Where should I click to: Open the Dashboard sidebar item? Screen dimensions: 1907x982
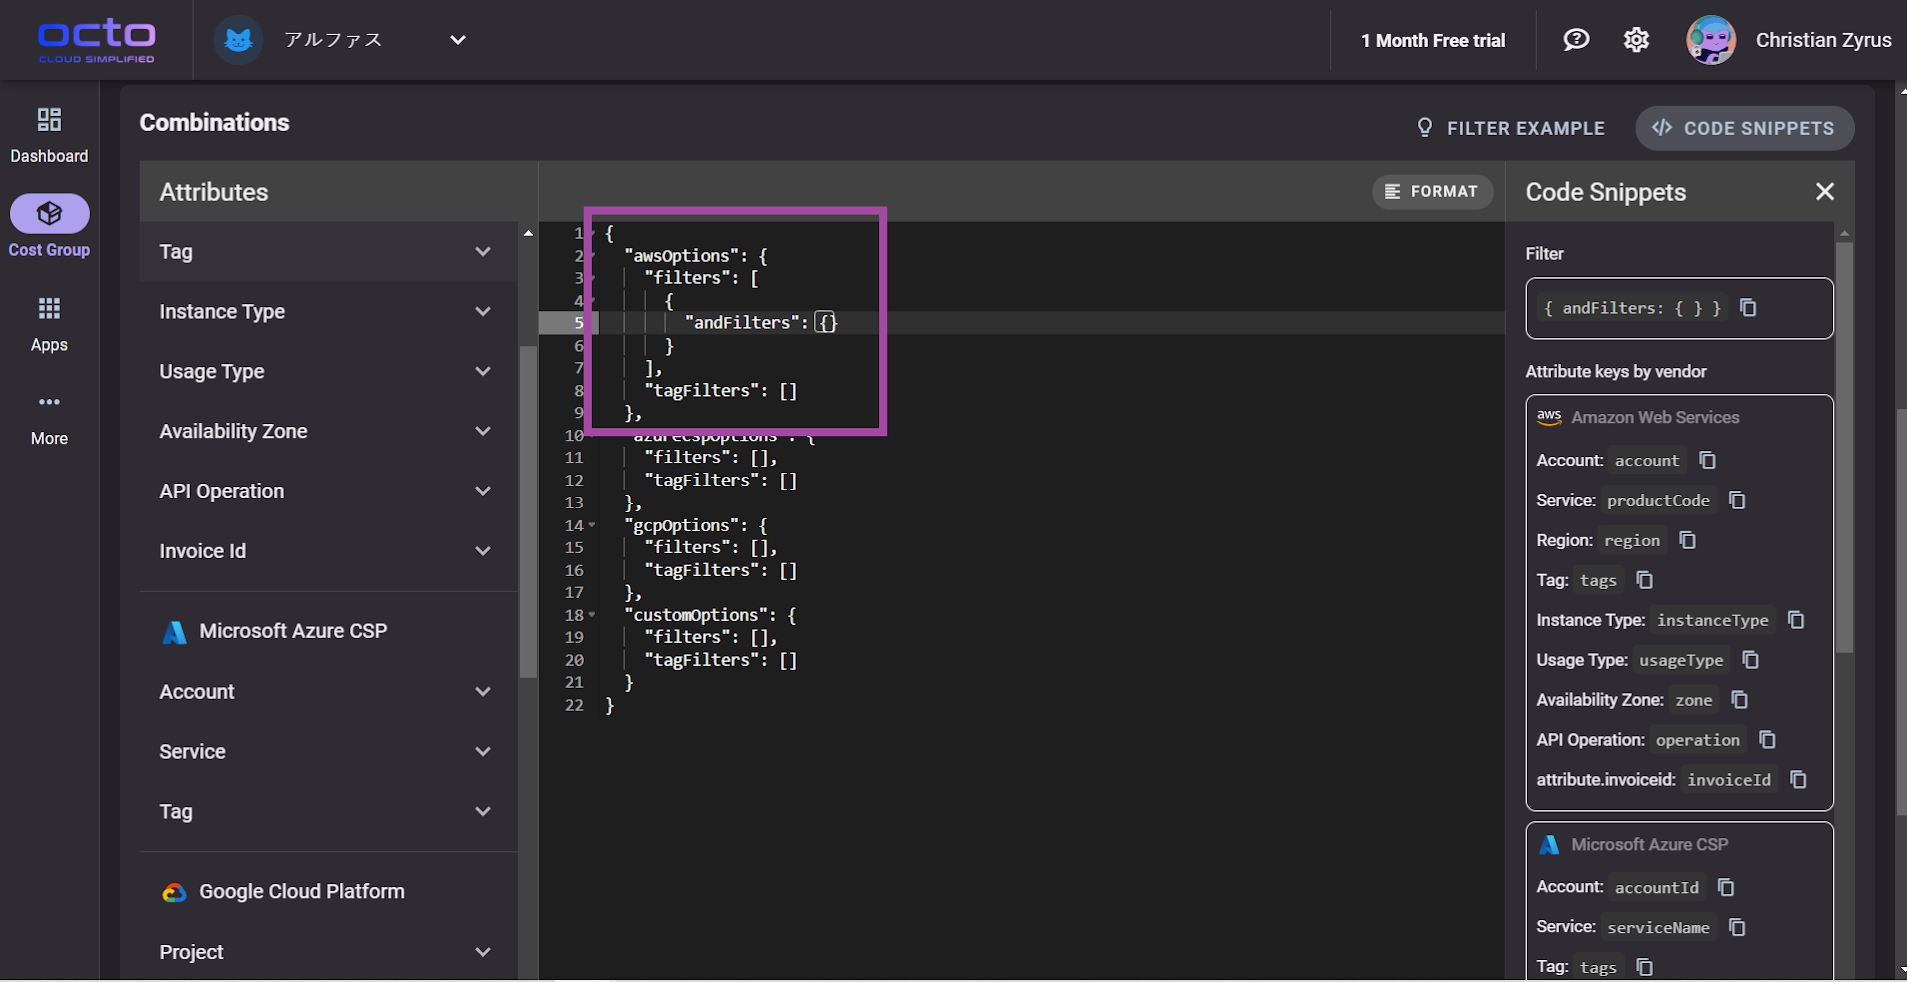point(49,135)
